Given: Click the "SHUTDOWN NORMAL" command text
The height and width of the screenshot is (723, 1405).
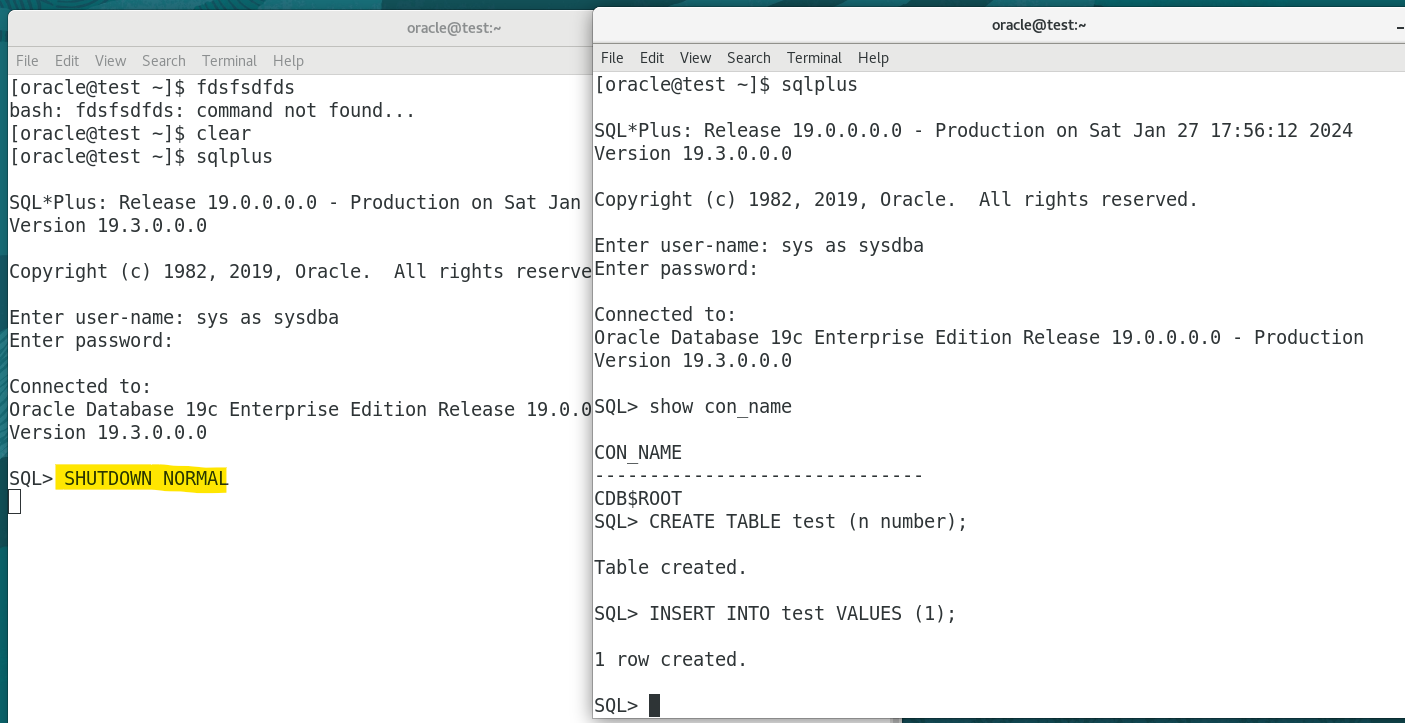Looking at the screenshot, I should coord(146,479).
